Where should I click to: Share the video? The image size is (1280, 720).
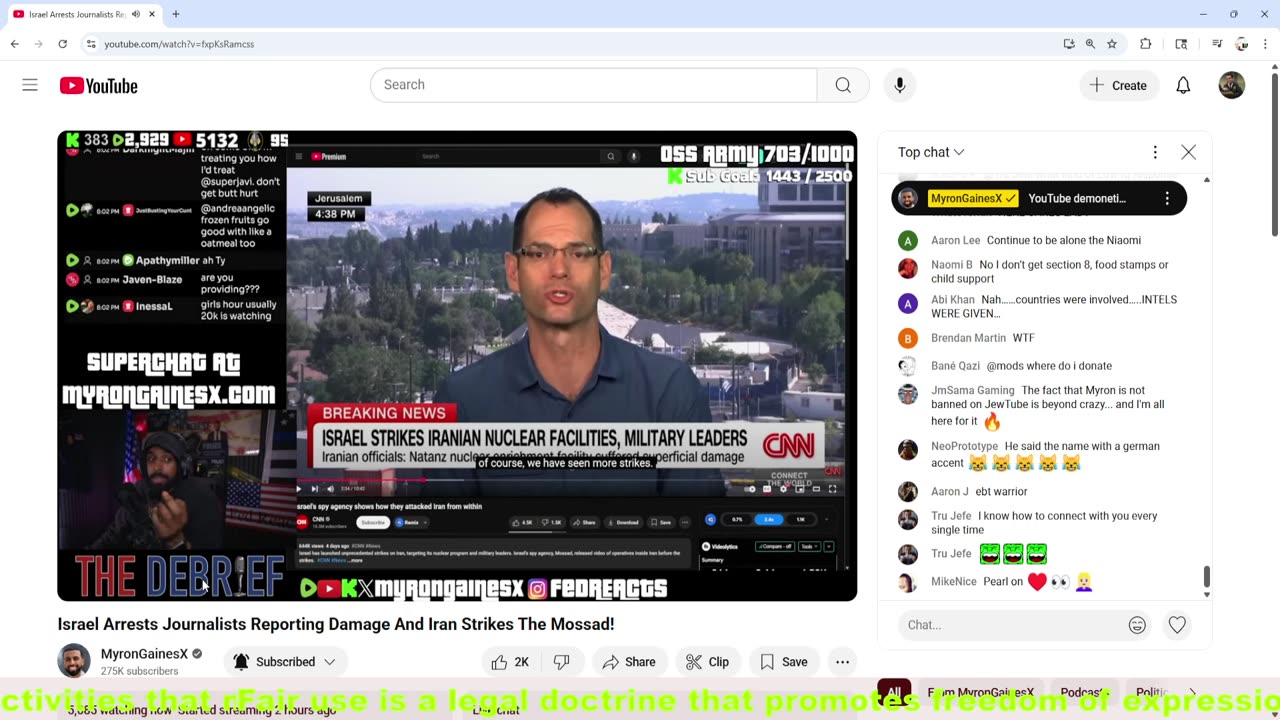point(628,662)
